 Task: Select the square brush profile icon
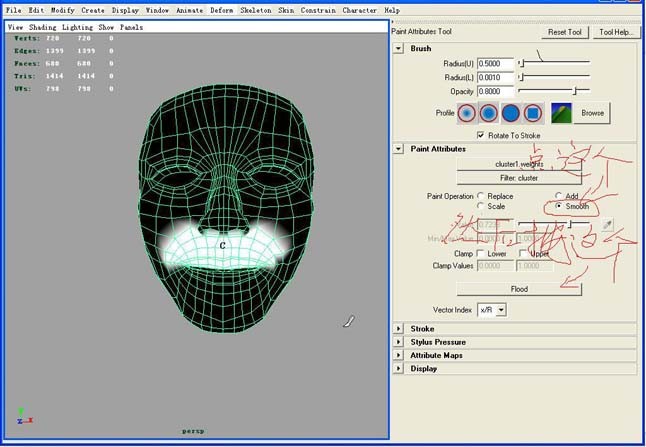532,113
